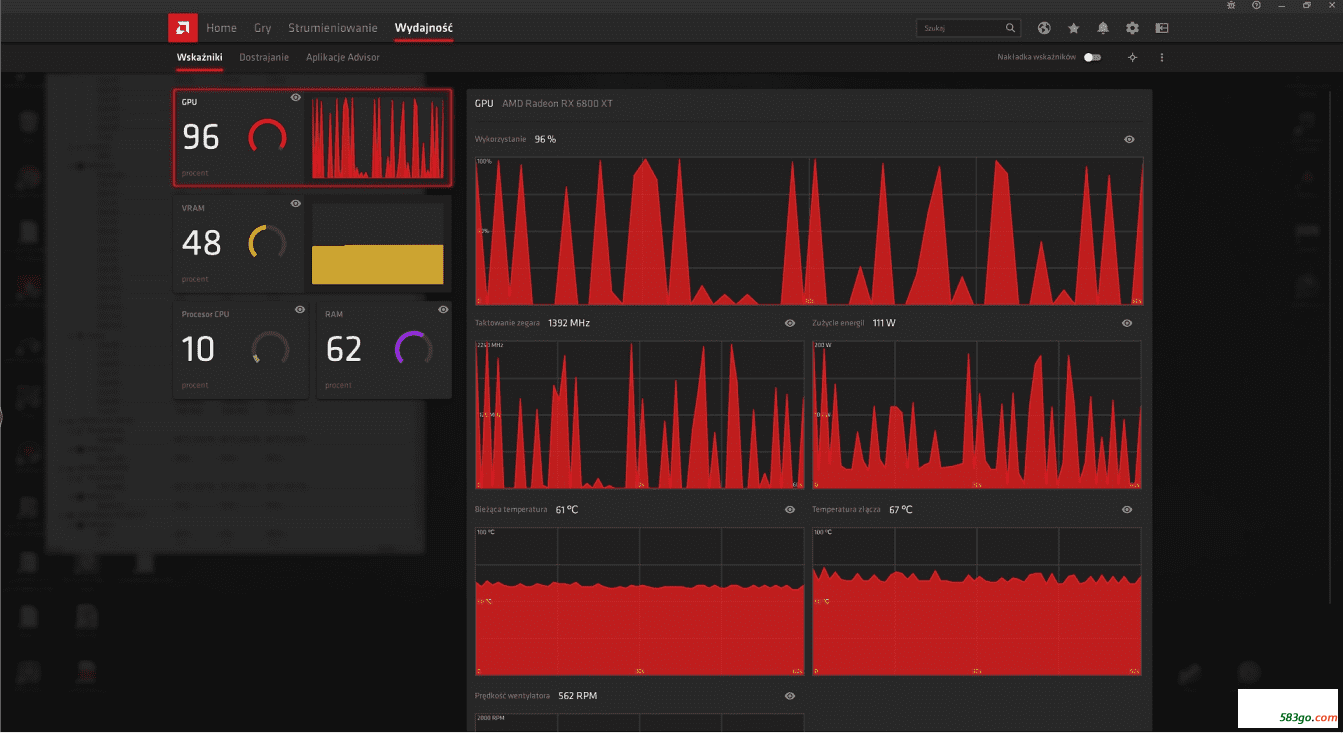Select the Wydajność tab
1343x733 pixels.
click(424, 28)
